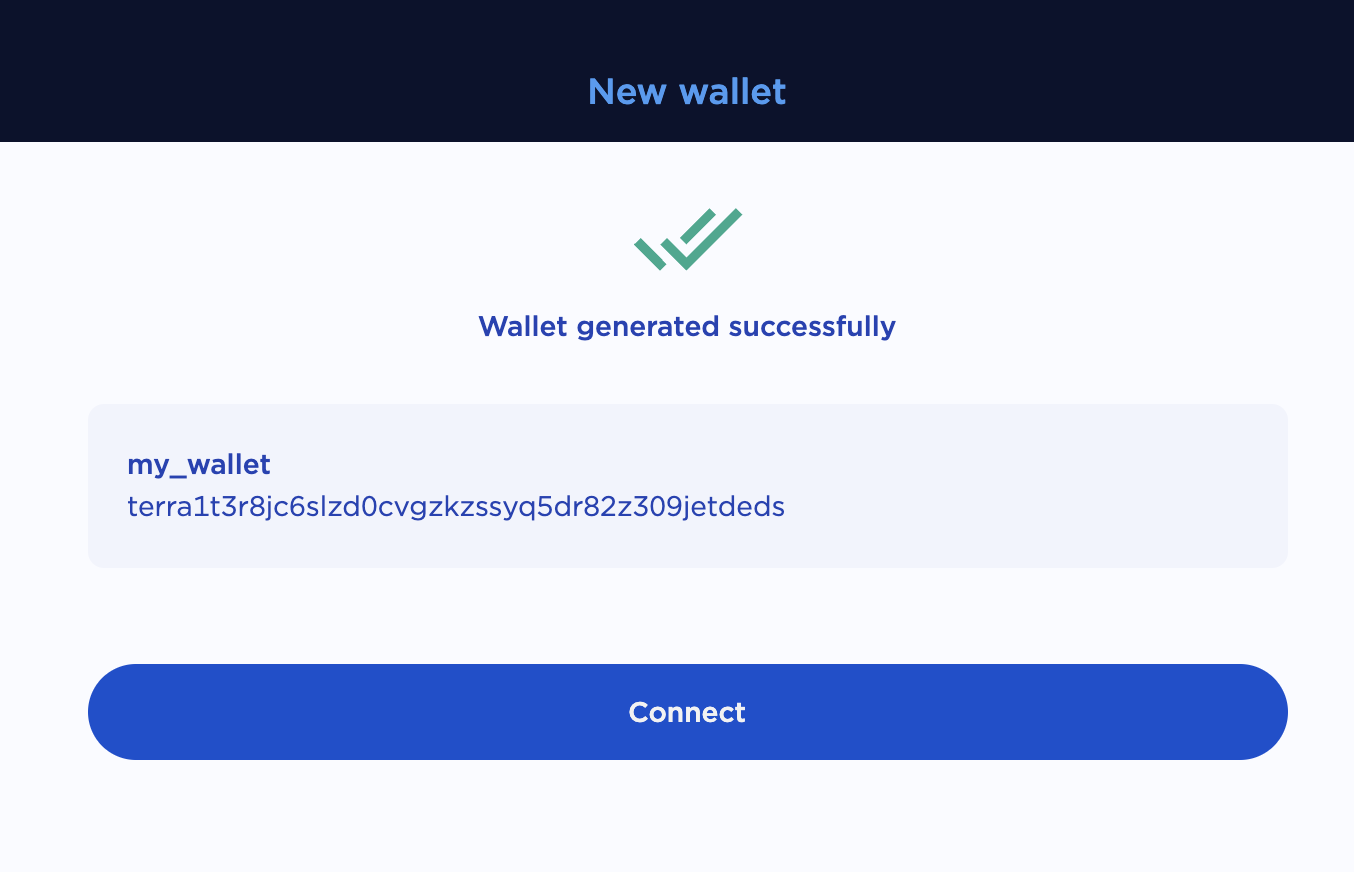Click the green double-checkmark success icon
This screenshot has width=1354, height=872.
(x=687, y=239)
